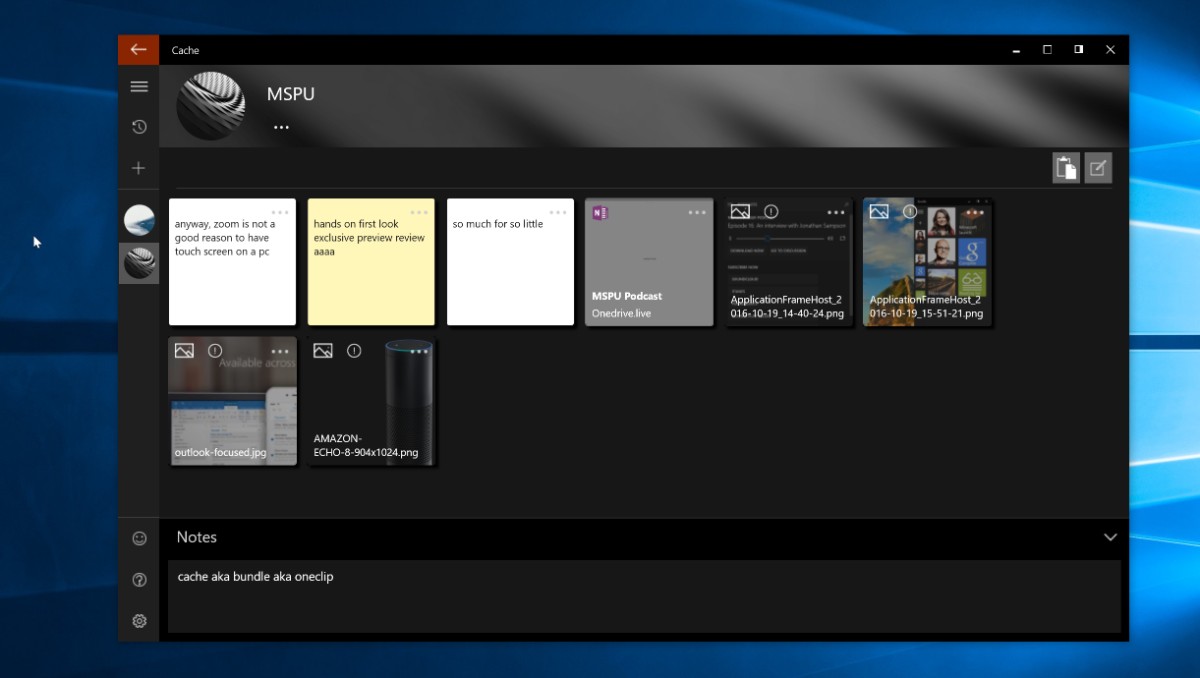
Task: Show info for the Amazon Echo image card
Action: [x=354, y=351]
